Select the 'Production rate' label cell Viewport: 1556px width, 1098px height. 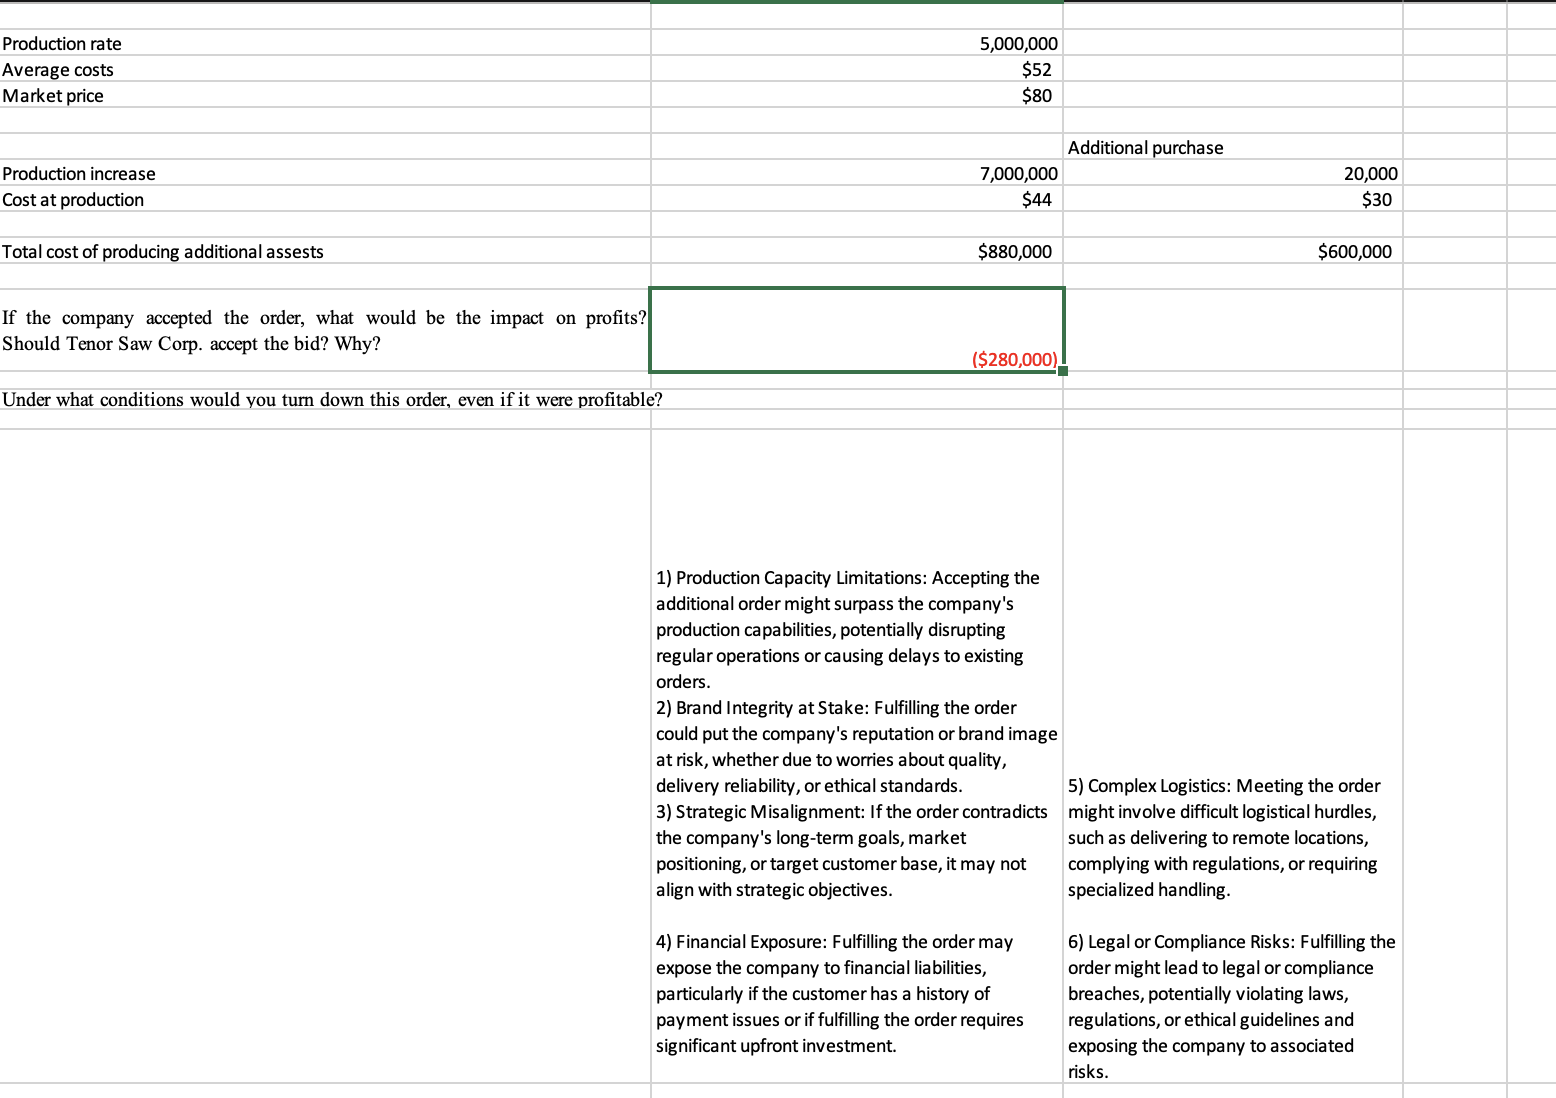point(325,43)
